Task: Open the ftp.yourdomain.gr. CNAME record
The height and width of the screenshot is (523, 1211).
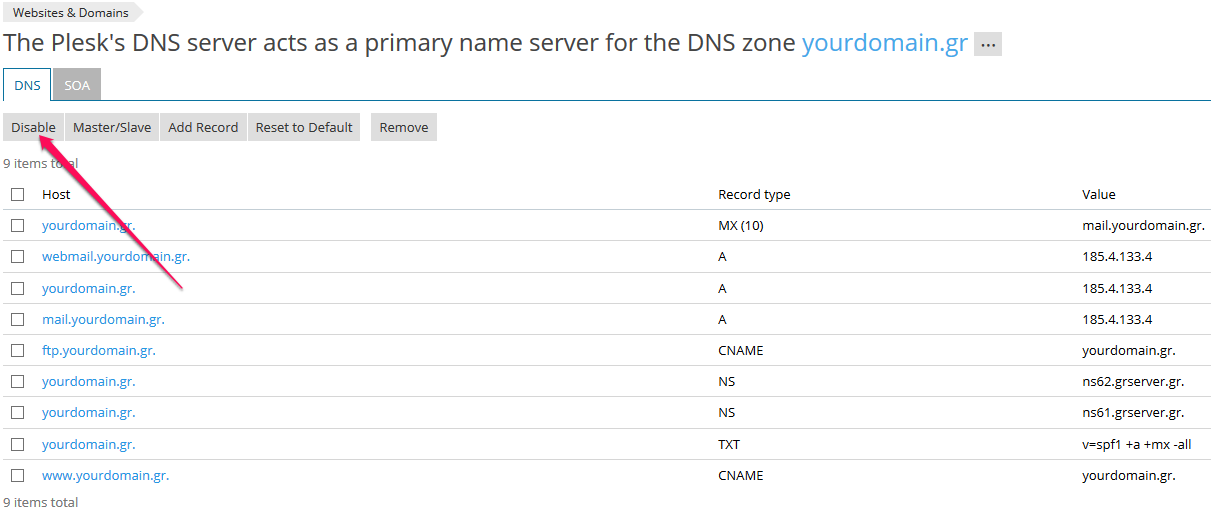Action: click(99, 351)
